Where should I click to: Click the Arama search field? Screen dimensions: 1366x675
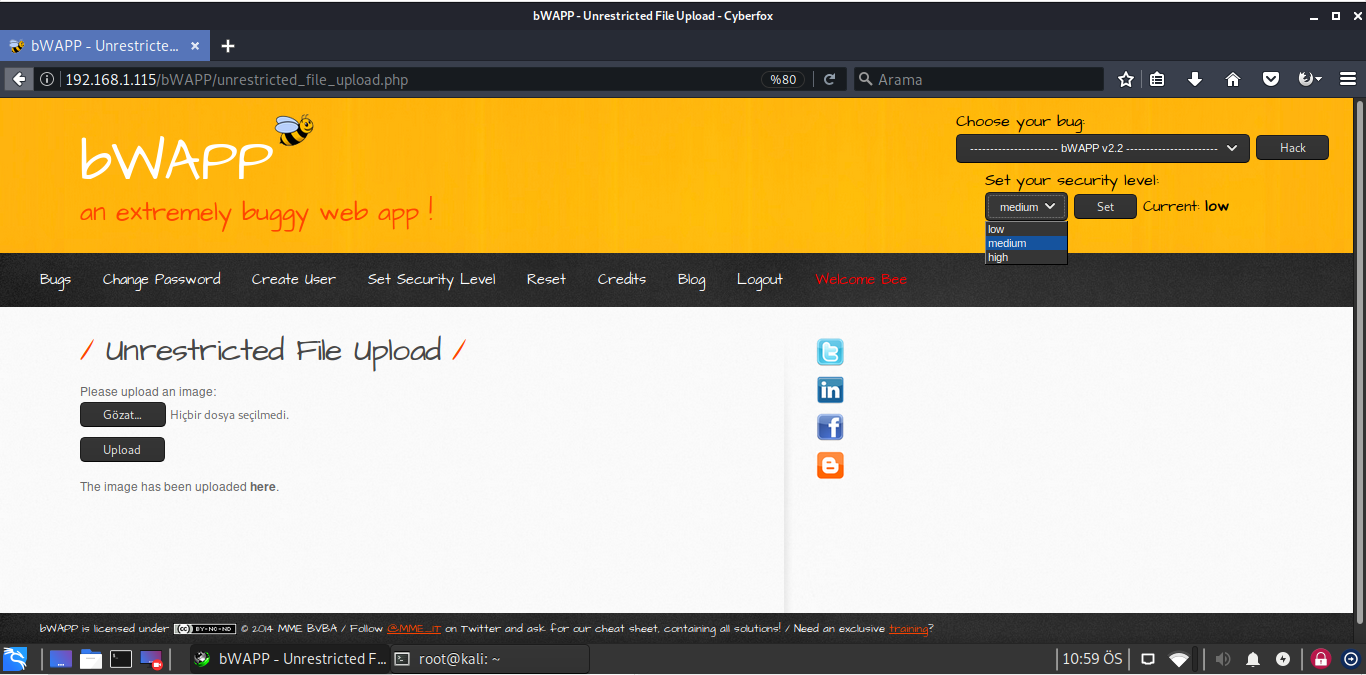pyautogui.click(x=979, y=79)
